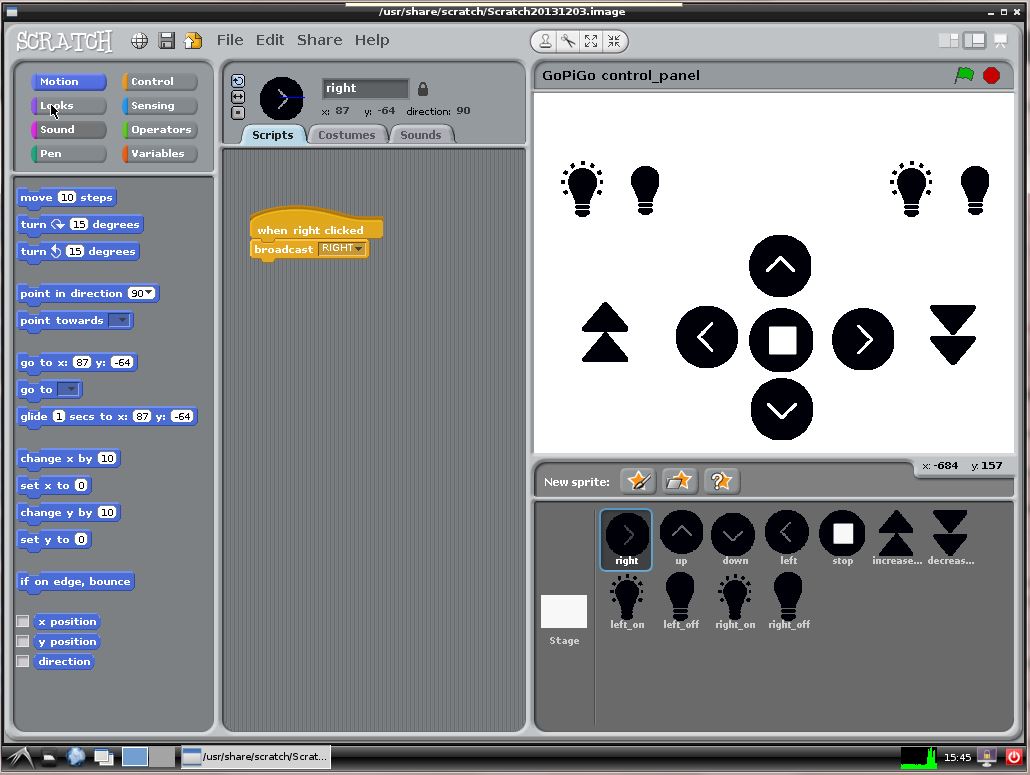Switch to small stage view mode
Screen dimensions: 1030x775
[x=949, y=41]
